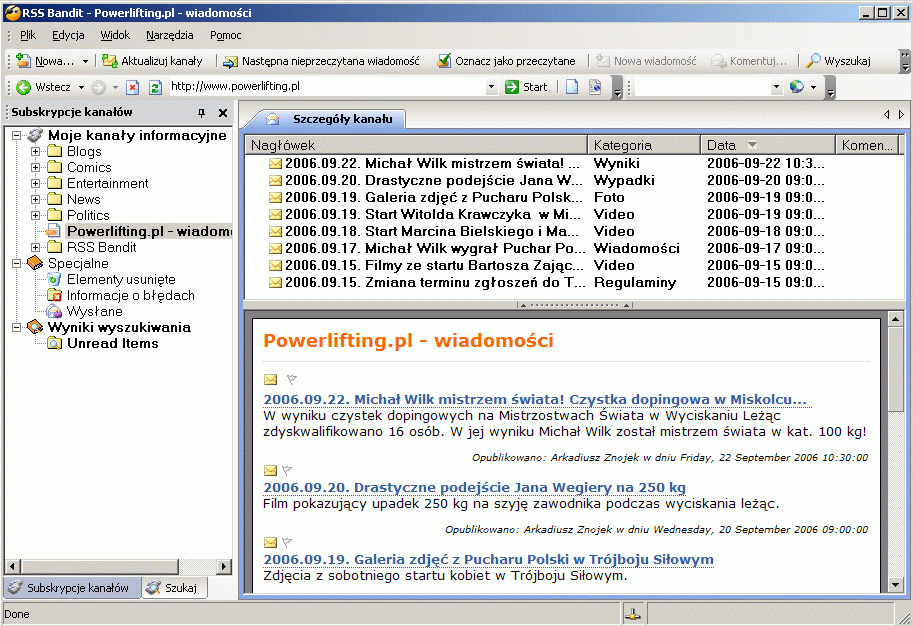Select Powerlifting.pl - wiadomości feed
Screen dimensions: 913x626
click(149, 231)
